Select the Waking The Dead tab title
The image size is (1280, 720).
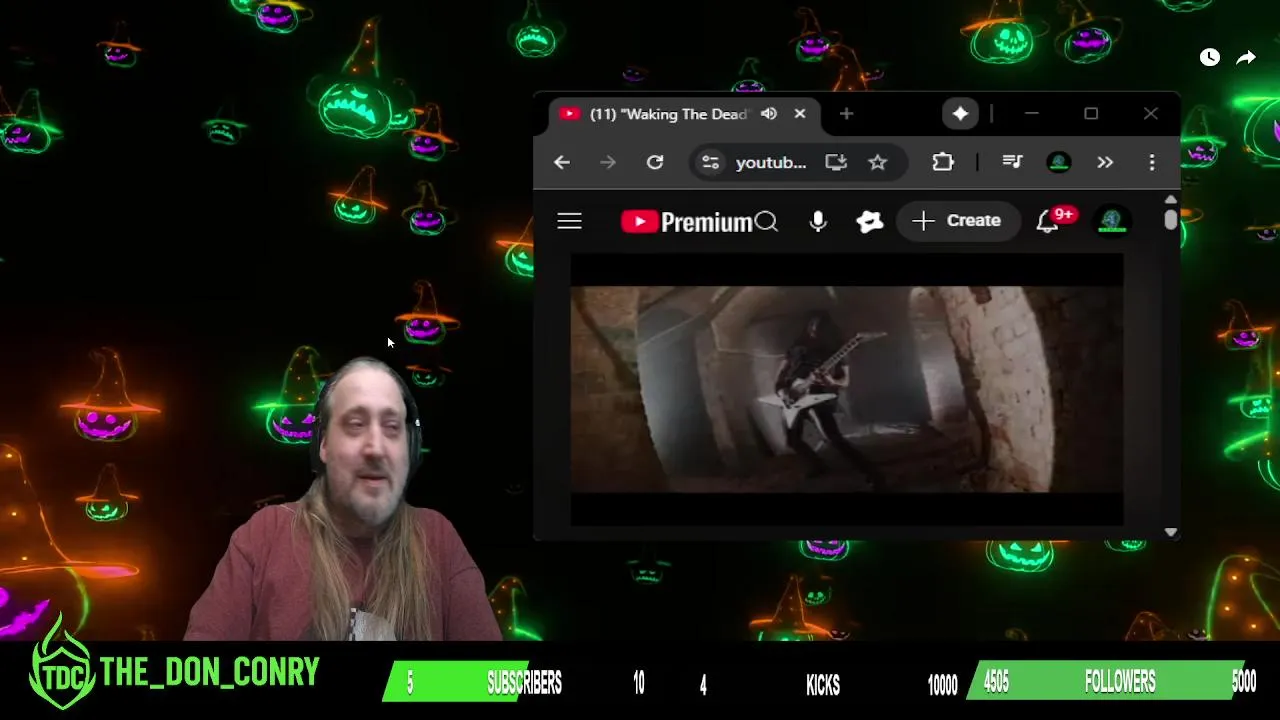pos(669,114)
